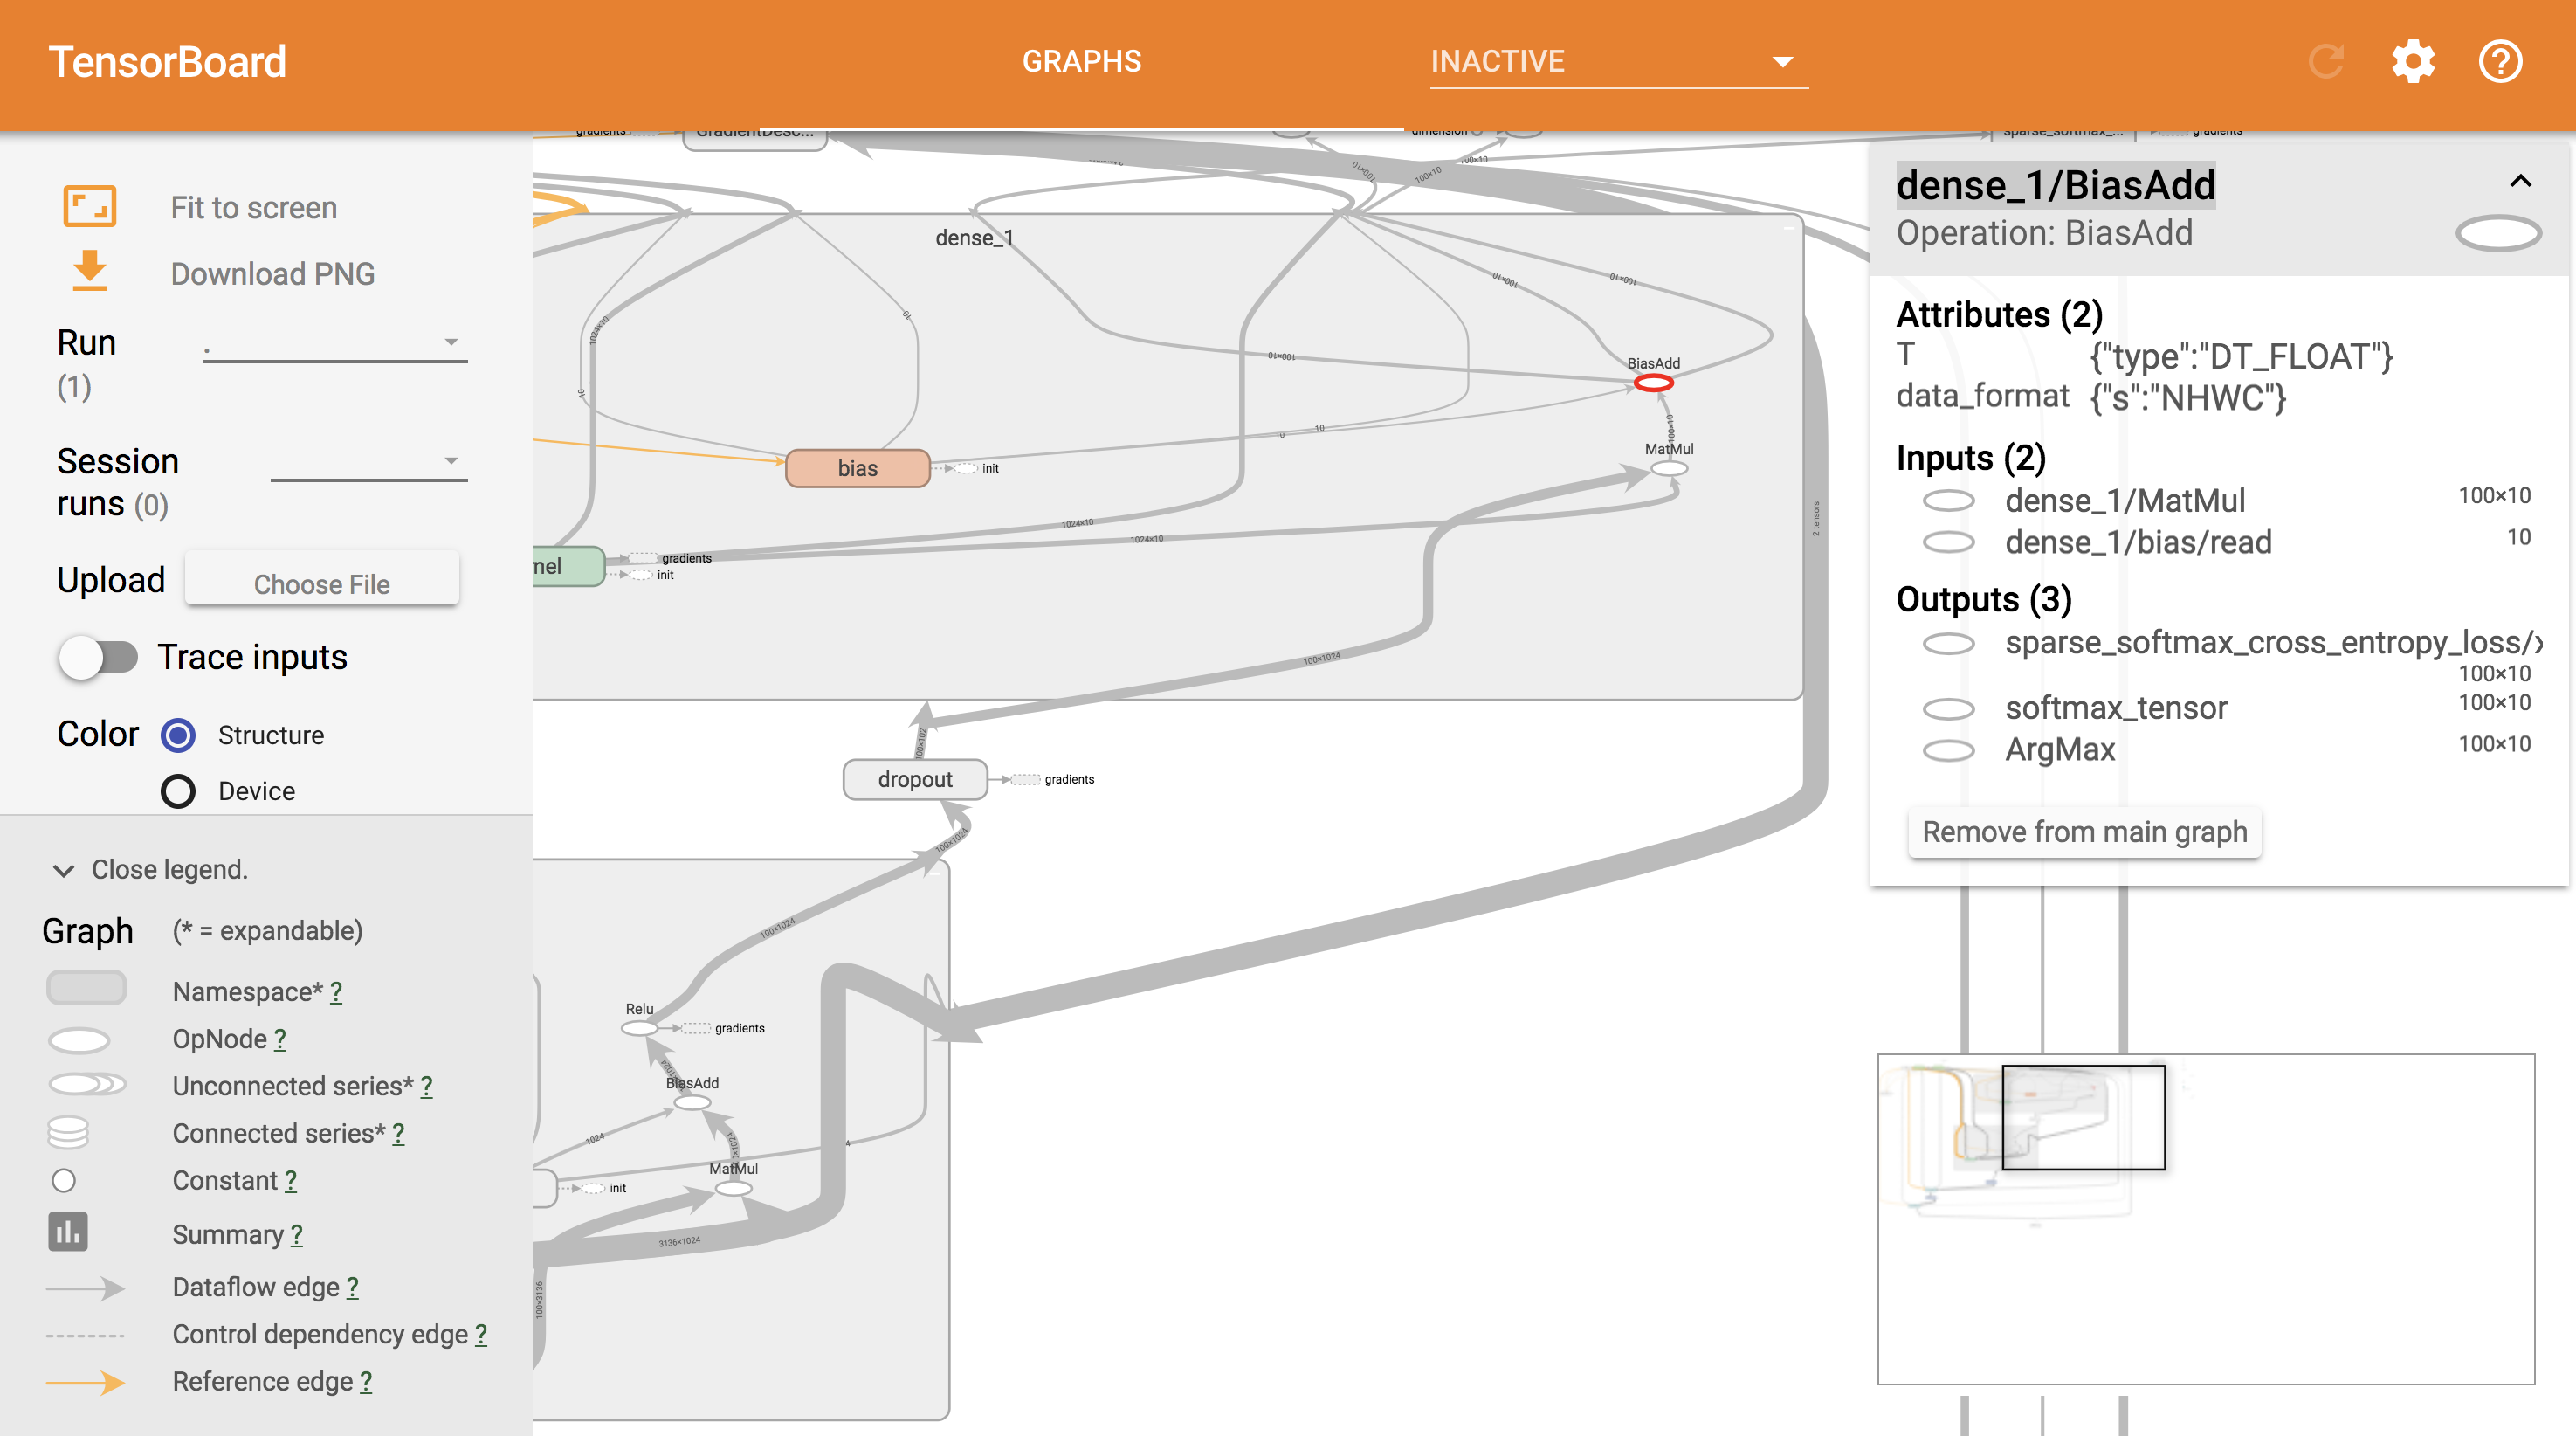Viewport: 2576px width, 1436px height.
Task: Click the output node icon for ArgMax
Action: pyautogui.click(x=1948, y=750)
